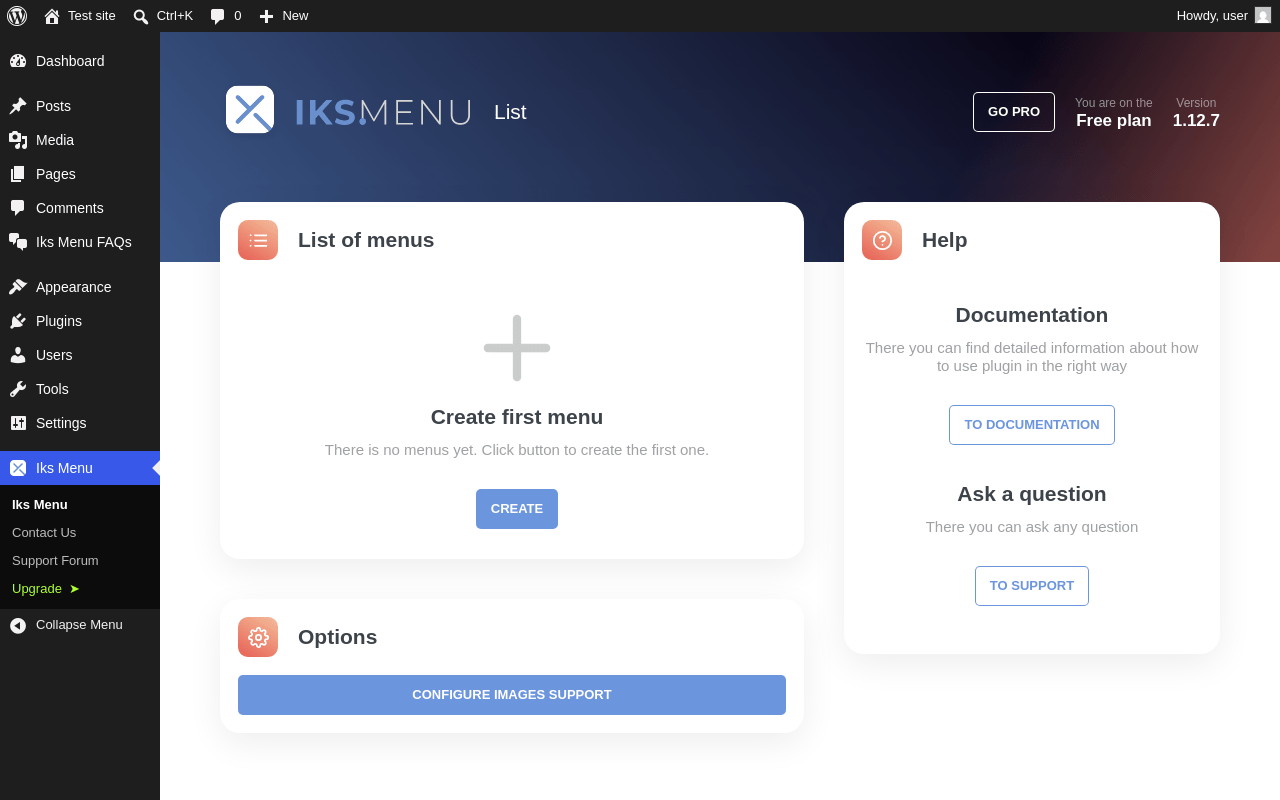Click the 'There is no menus yet' description
This screenshot has height=800, width=1280.
point(517,450)
